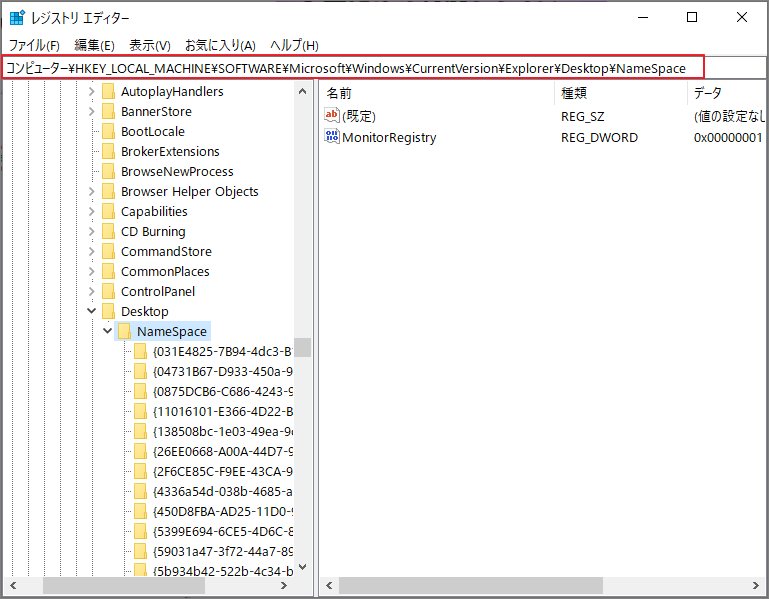Screen dimensions: 769x599
Task: Select the {450D8FBA-AD25-11D0 key
Action: click(x=223, y=512)
